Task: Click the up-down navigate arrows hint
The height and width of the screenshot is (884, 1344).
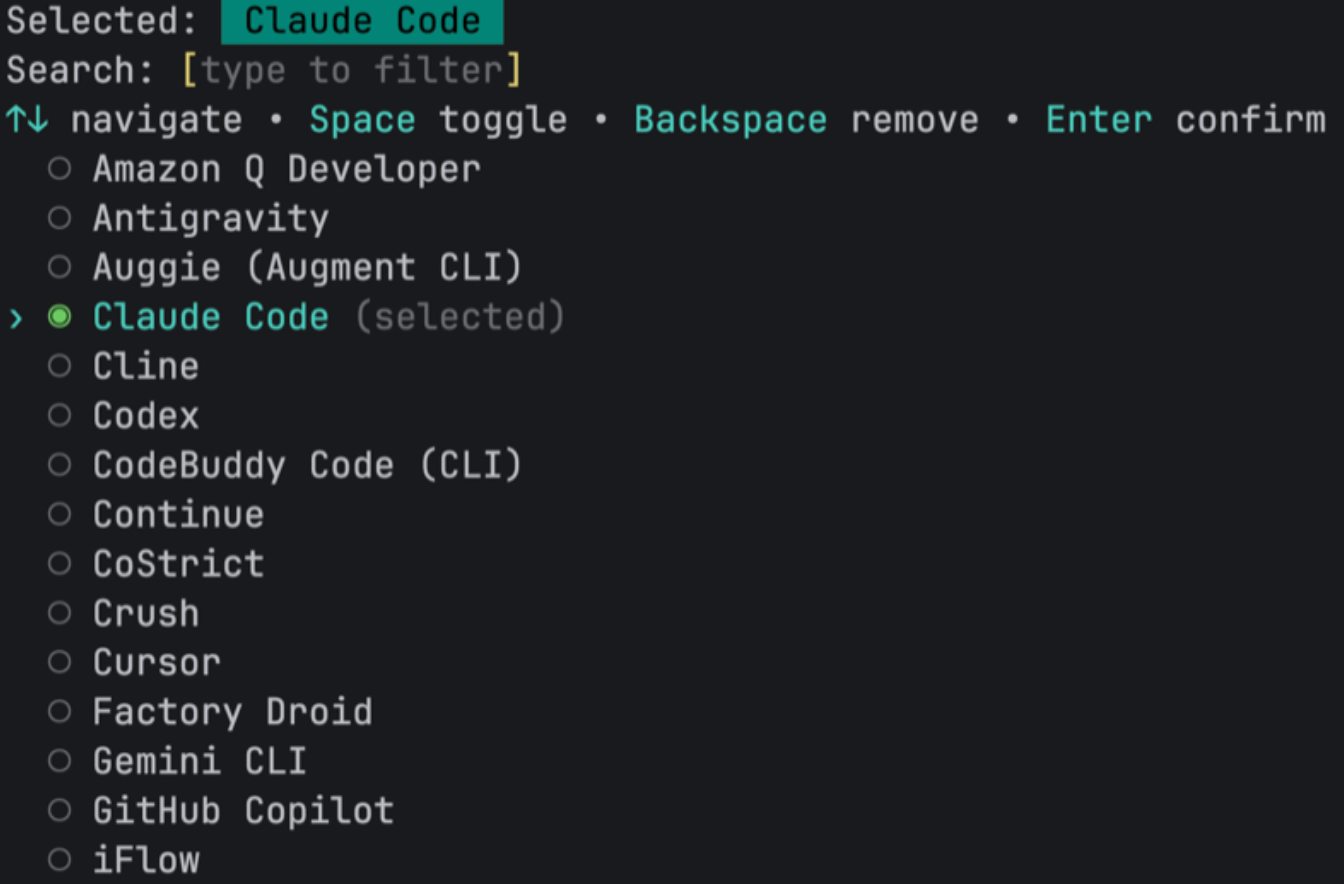Action: pyautogui.click(x=26, y=120)
